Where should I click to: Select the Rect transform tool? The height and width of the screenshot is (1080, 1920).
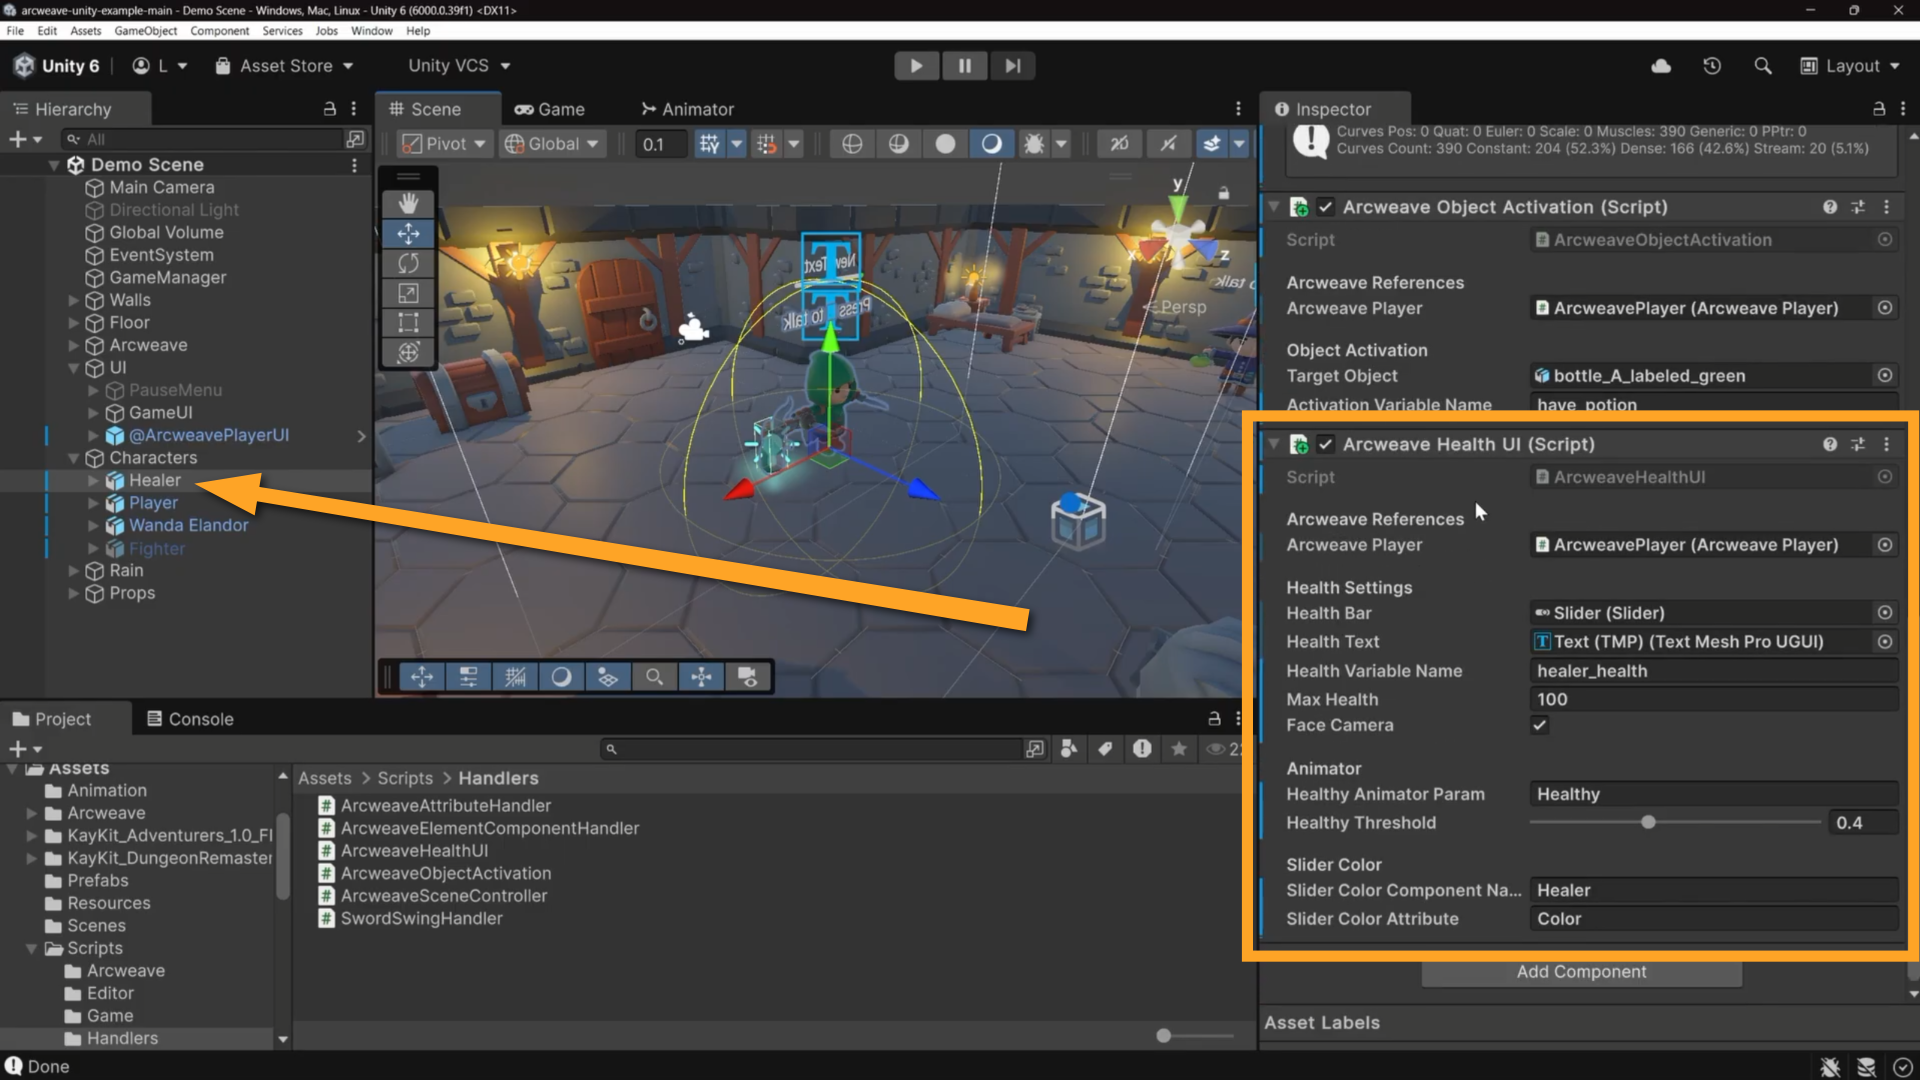point(408,322)
